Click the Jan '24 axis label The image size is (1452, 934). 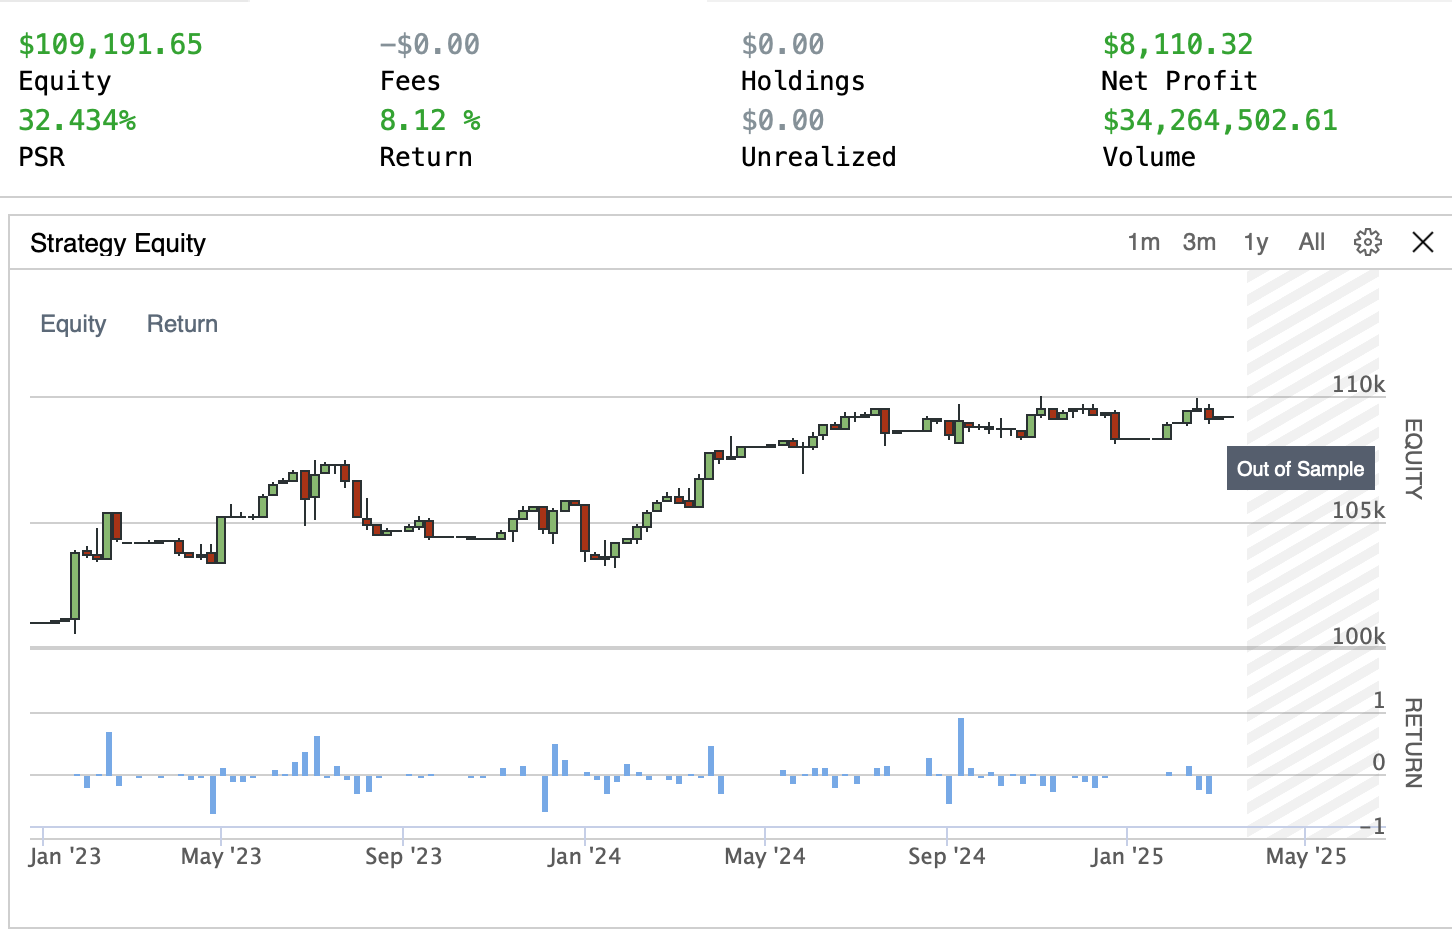584,856
